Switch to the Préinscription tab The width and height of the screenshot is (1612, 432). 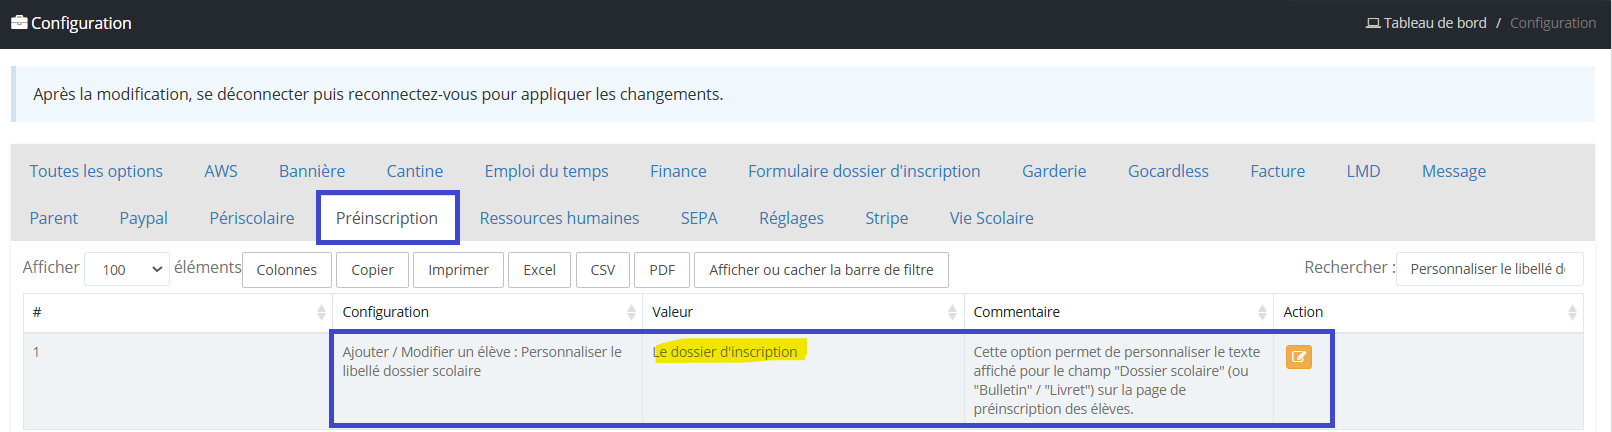387,218
